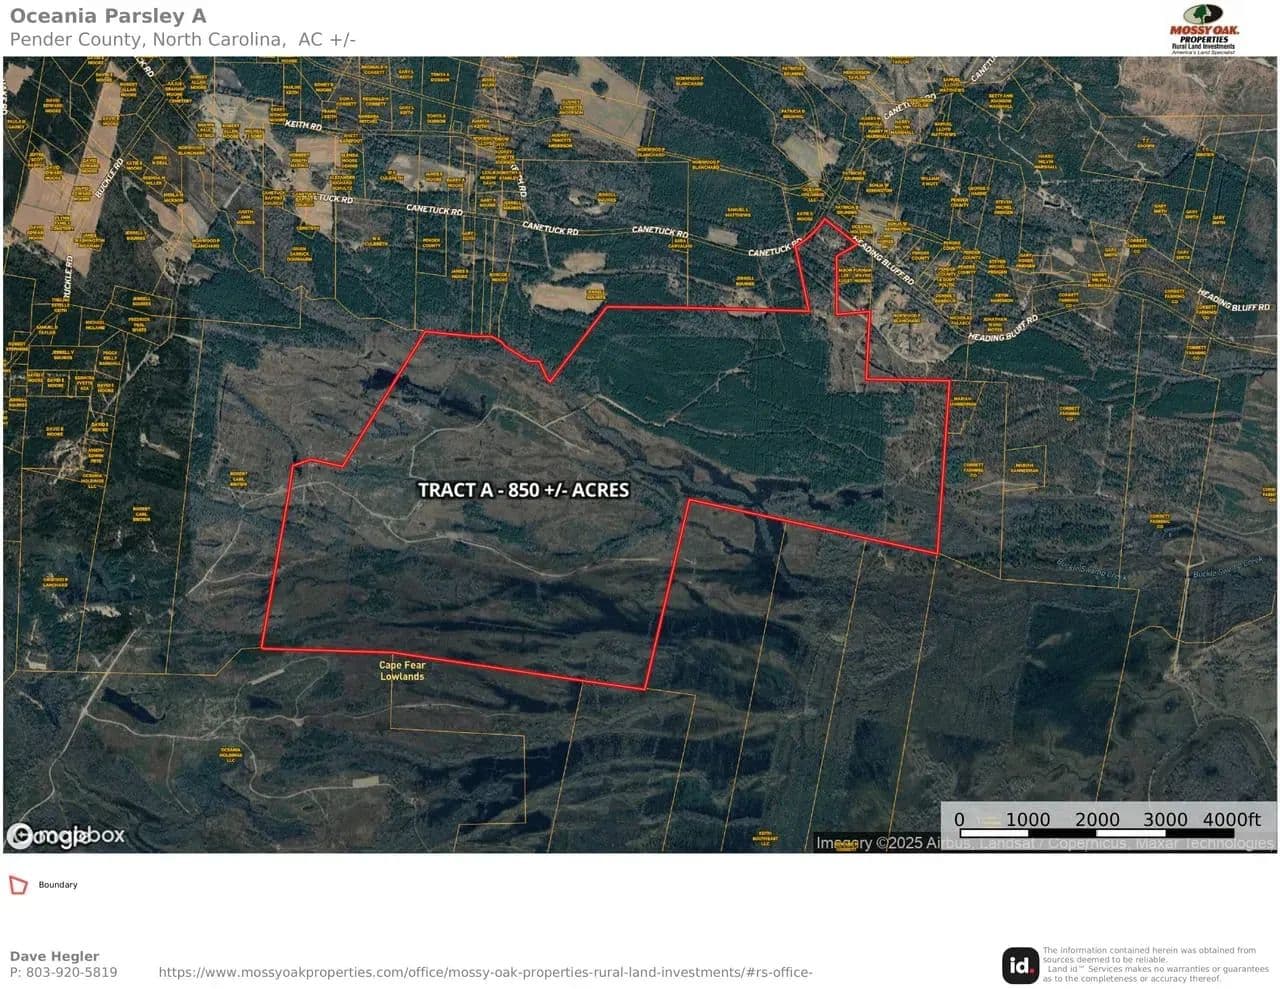The width and height of the screenshot is (1280, 989).
Task: Click the Cape Fear Lowlands map label
Action: (402, 671)
